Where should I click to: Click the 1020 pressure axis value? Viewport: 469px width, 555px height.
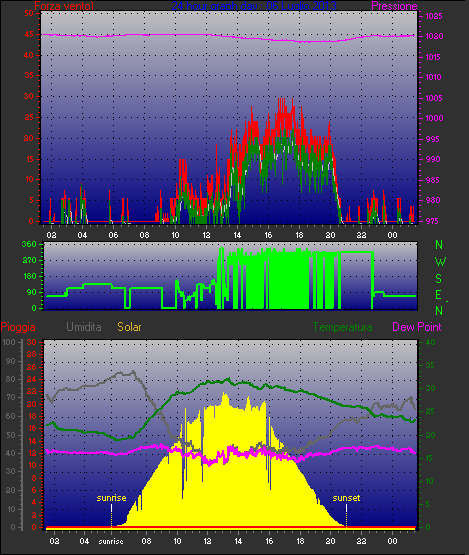point(434,36)
